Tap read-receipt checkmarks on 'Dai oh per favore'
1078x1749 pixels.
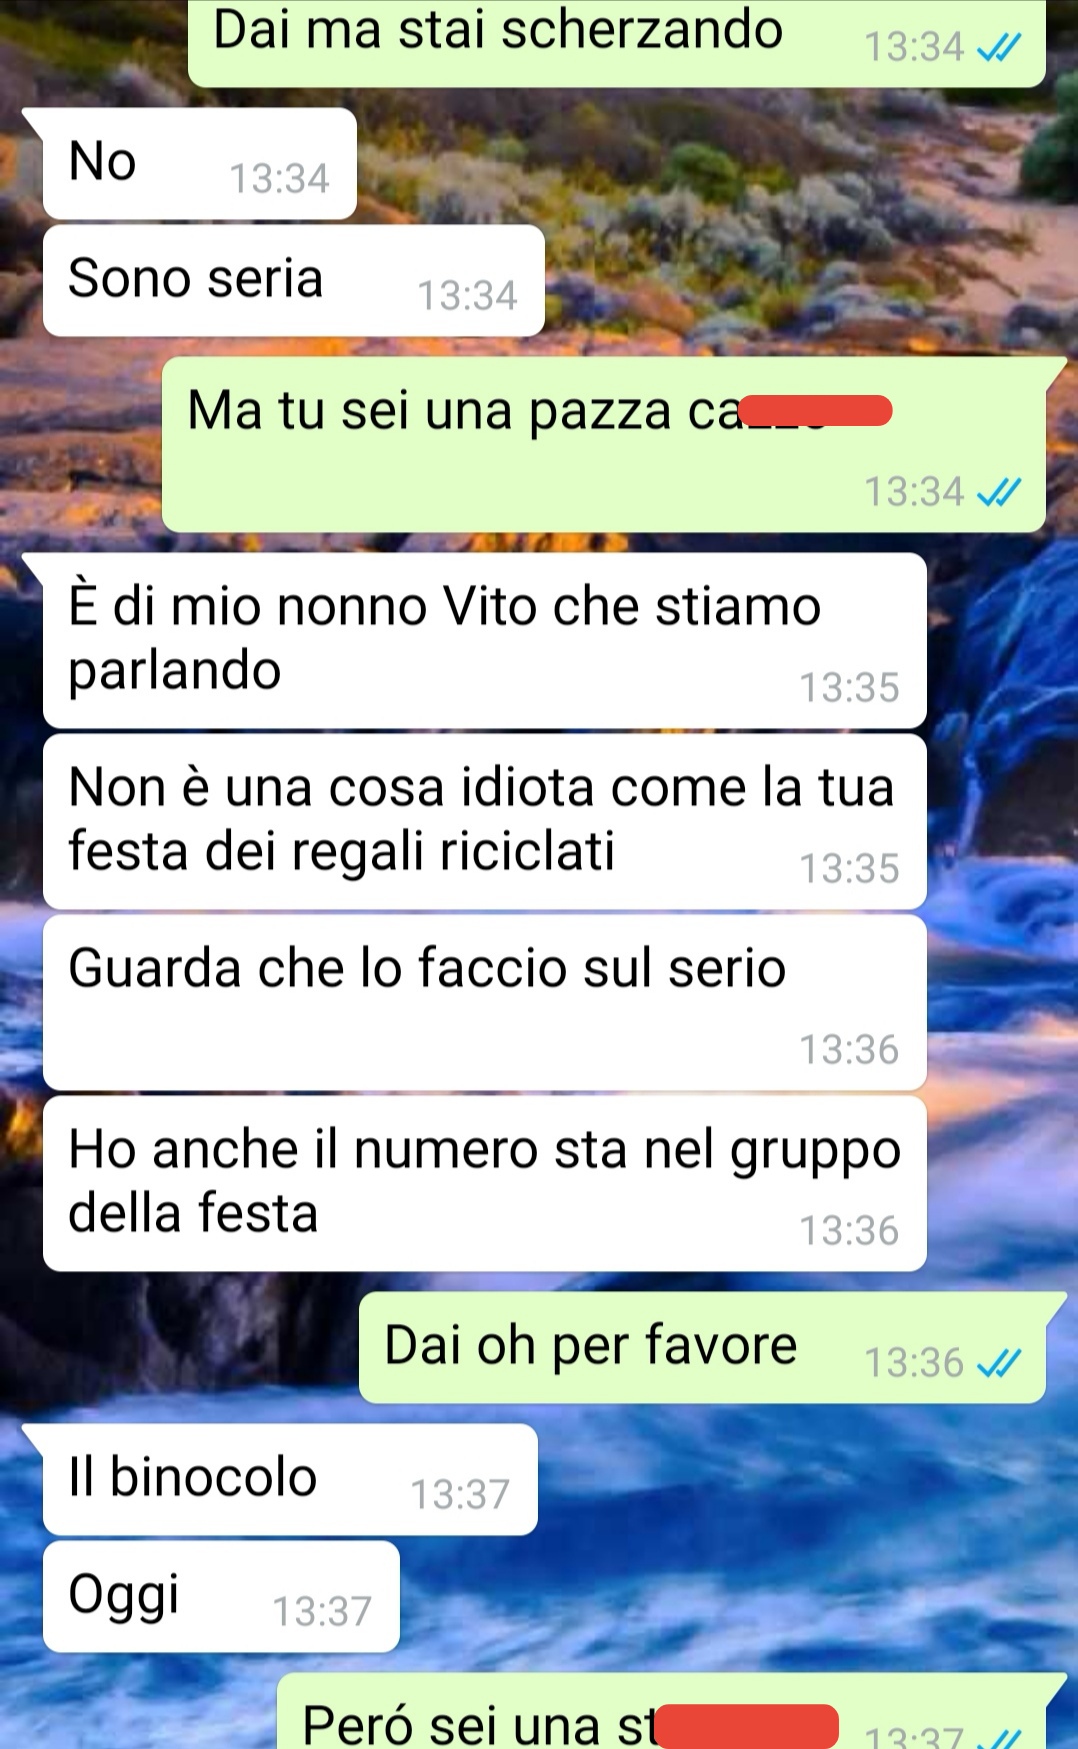(997, 1362)
